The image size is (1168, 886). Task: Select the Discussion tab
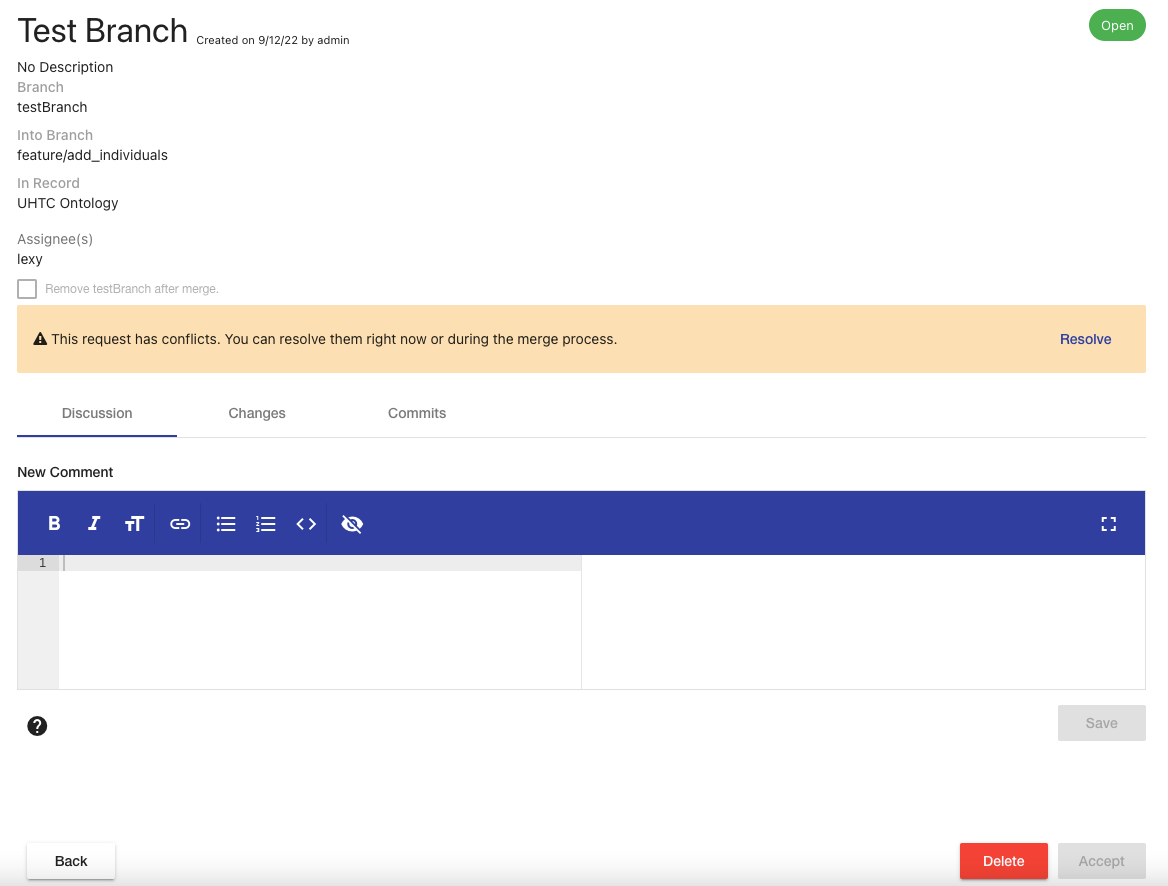click(x=97, y=413)
